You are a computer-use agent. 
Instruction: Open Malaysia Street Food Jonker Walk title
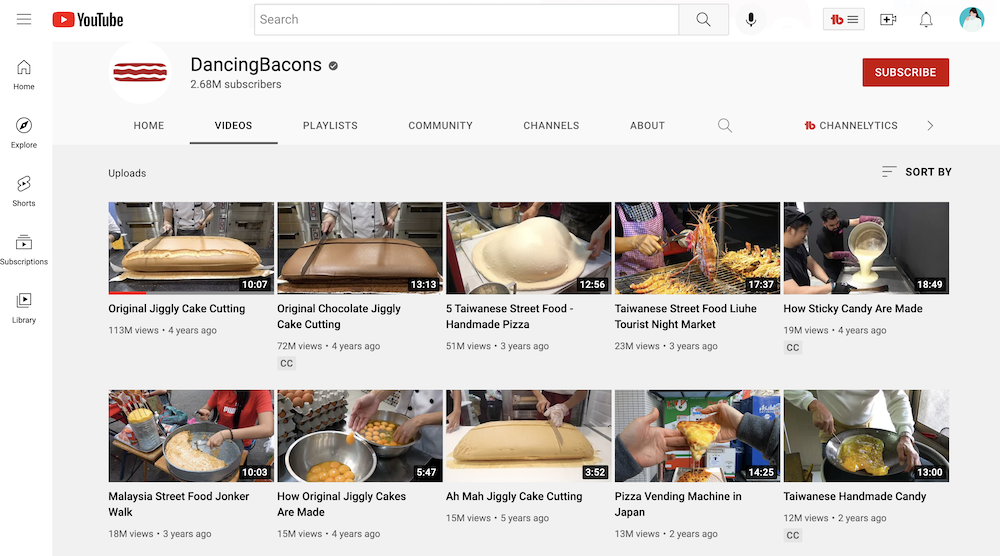pyautogui.click(x=179, y=504)
